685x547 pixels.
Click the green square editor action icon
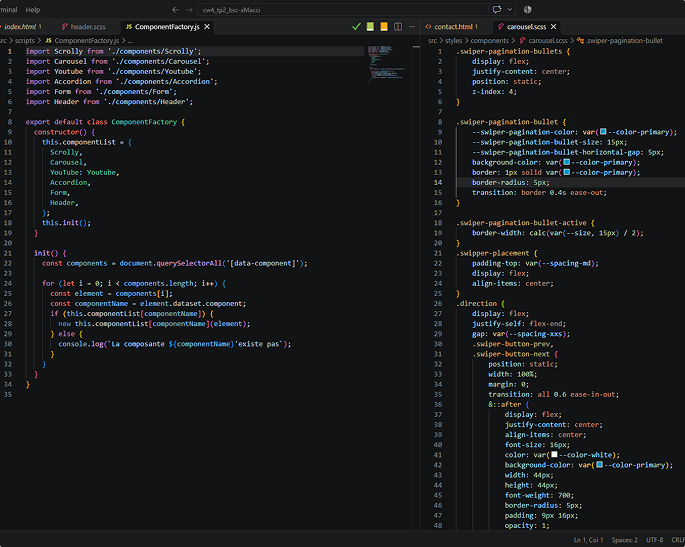(370, 27)
